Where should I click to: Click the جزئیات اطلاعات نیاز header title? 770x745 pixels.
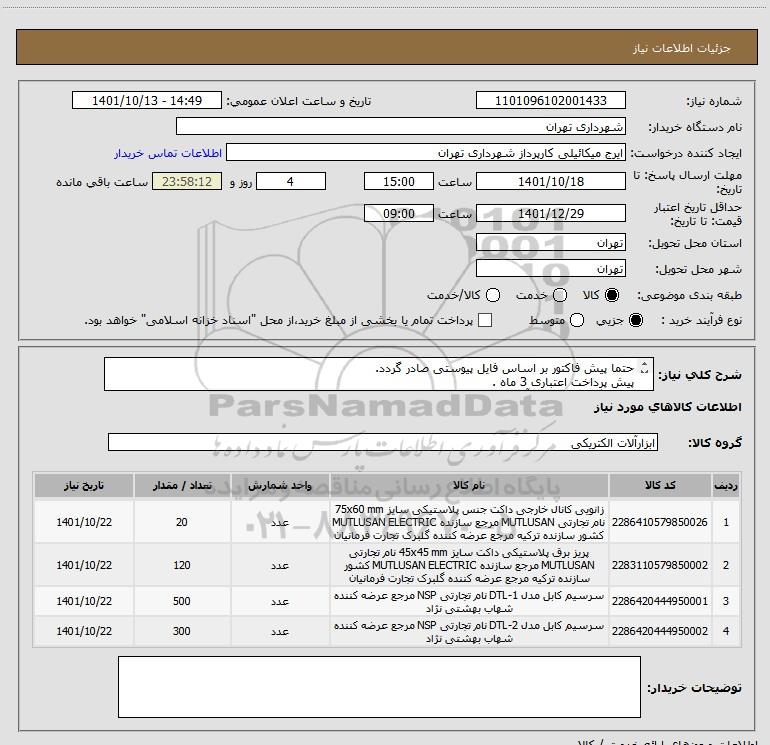point(682,48)
